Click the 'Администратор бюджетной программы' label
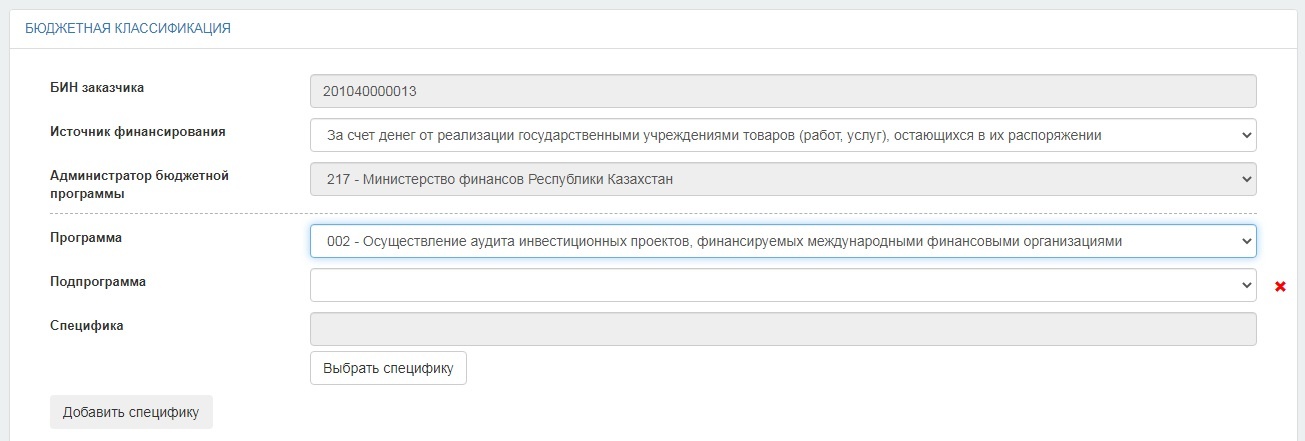 click(140, 184)
